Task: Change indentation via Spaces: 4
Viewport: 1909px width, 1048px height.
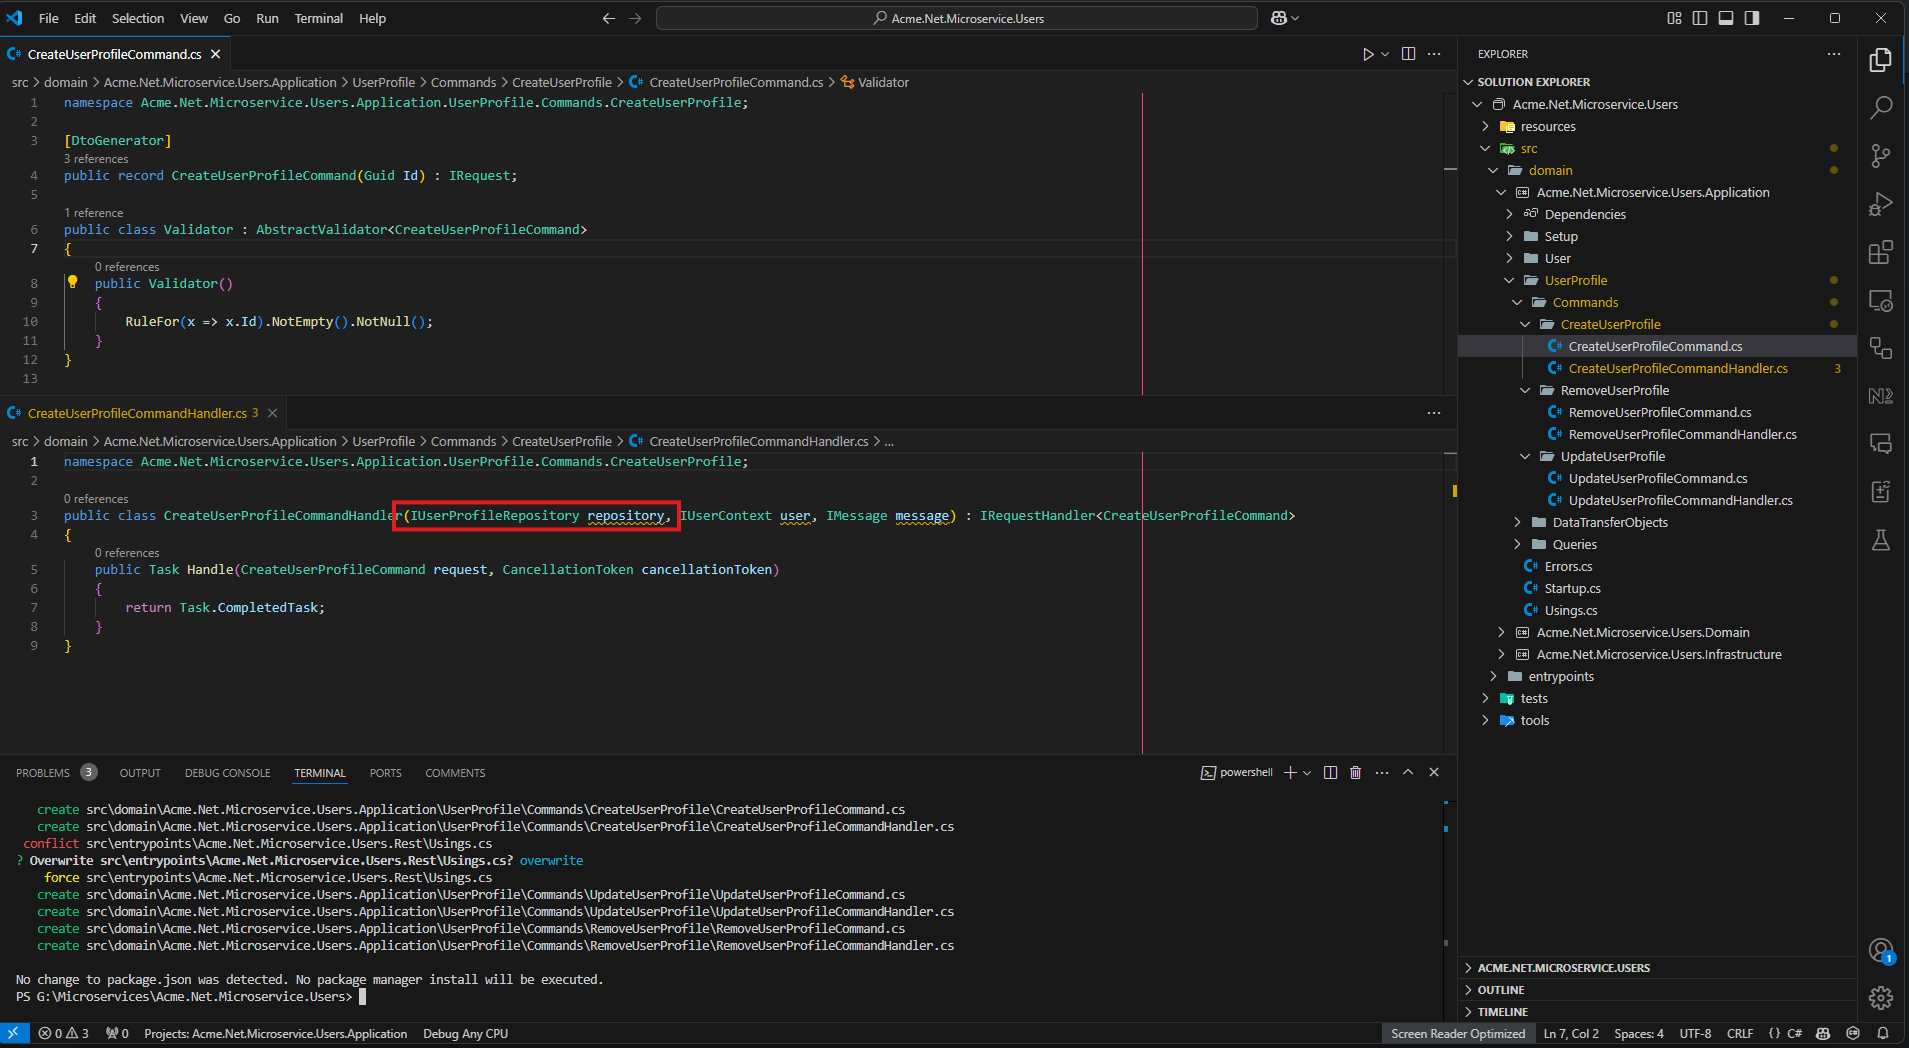Action: coord(1639,1034)
